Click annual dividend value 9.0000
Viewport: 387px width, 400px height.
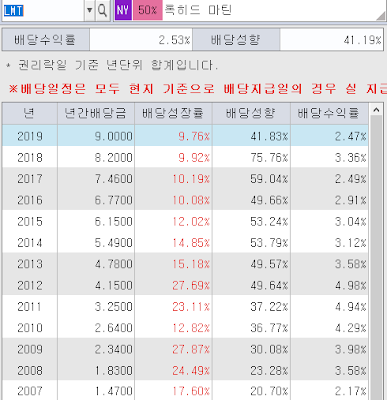tap(114, 136)
